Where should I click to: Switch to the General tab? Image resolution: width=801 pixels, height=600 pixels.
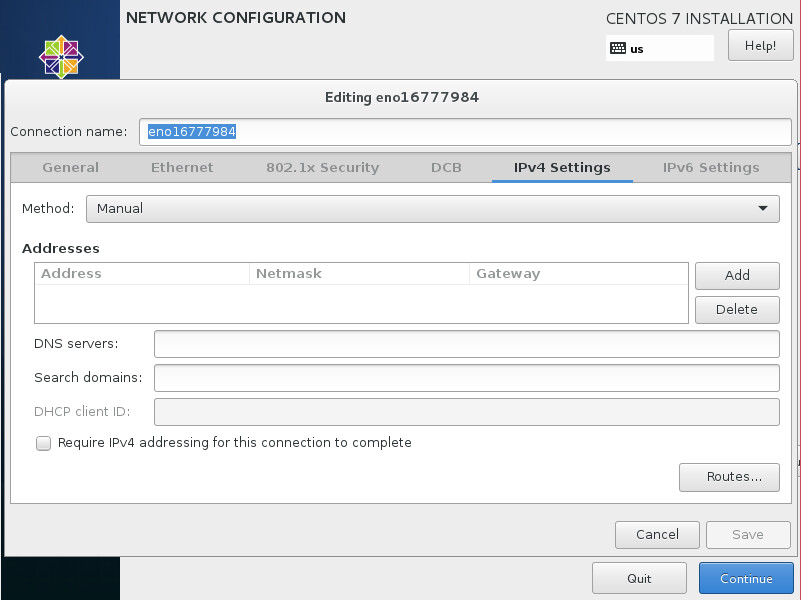click(x=70, y=167)
